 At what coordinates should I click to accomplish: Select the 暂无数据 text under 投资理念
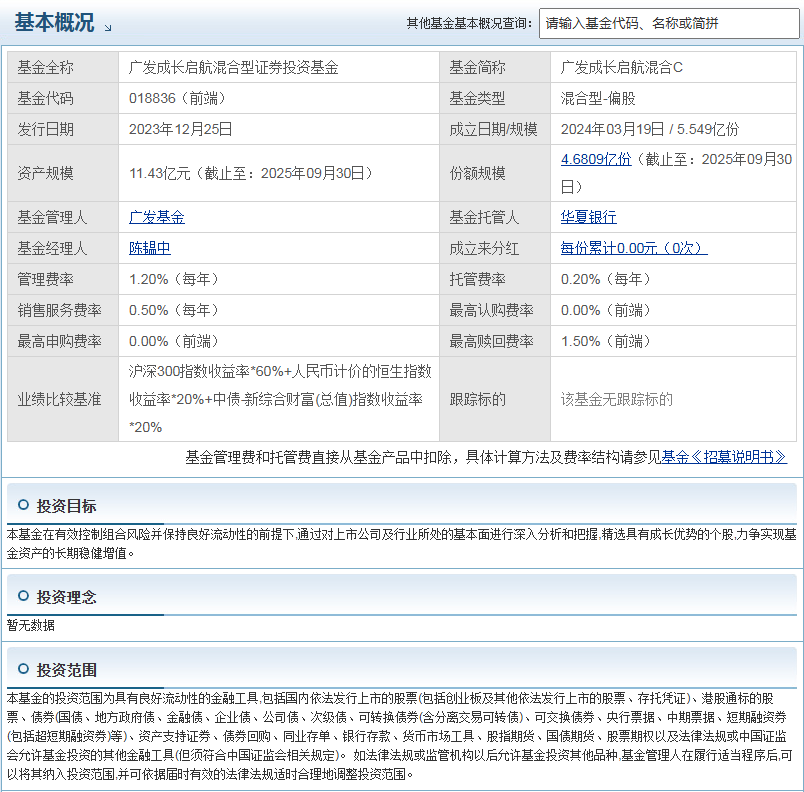tap(31, 625)
